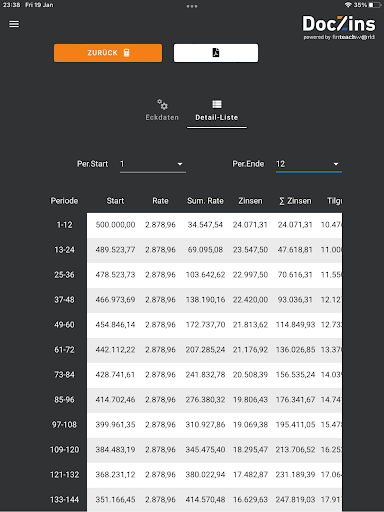
Task: Click the Zinsen column header
Action: click(250, 201)
